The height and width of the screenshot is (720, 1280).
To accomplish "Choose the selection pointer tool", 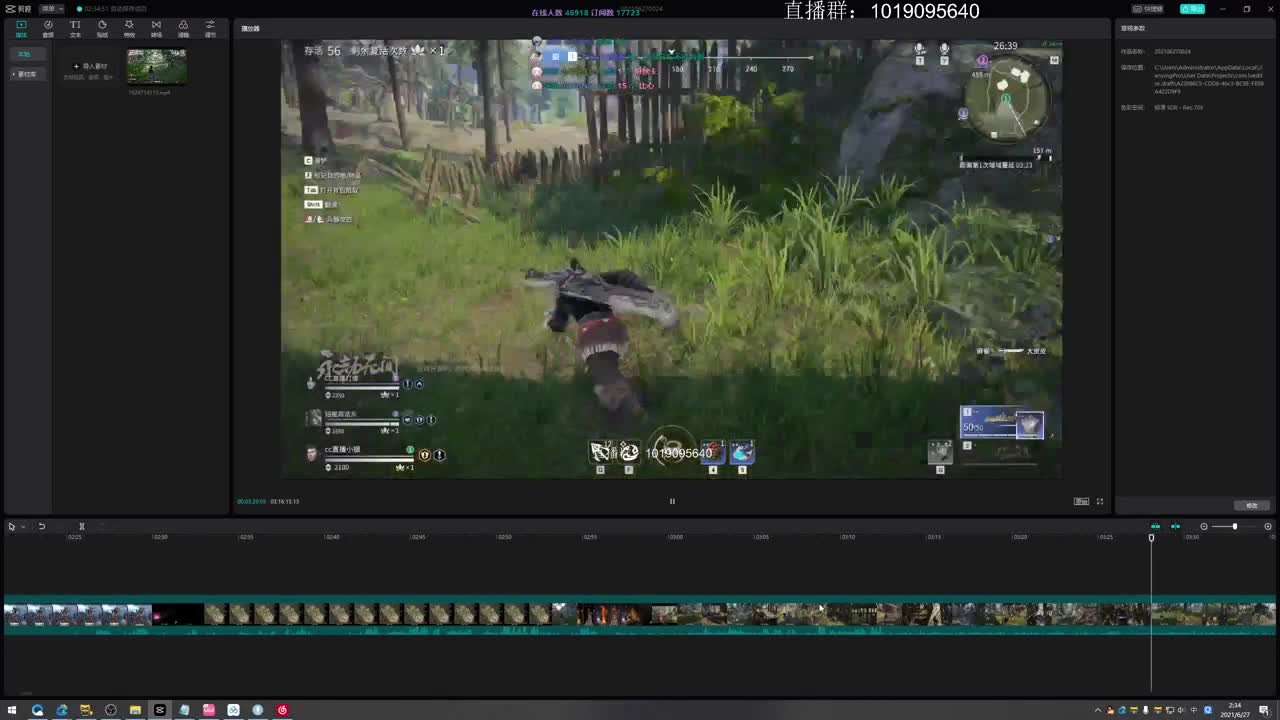I will [12, 526].
